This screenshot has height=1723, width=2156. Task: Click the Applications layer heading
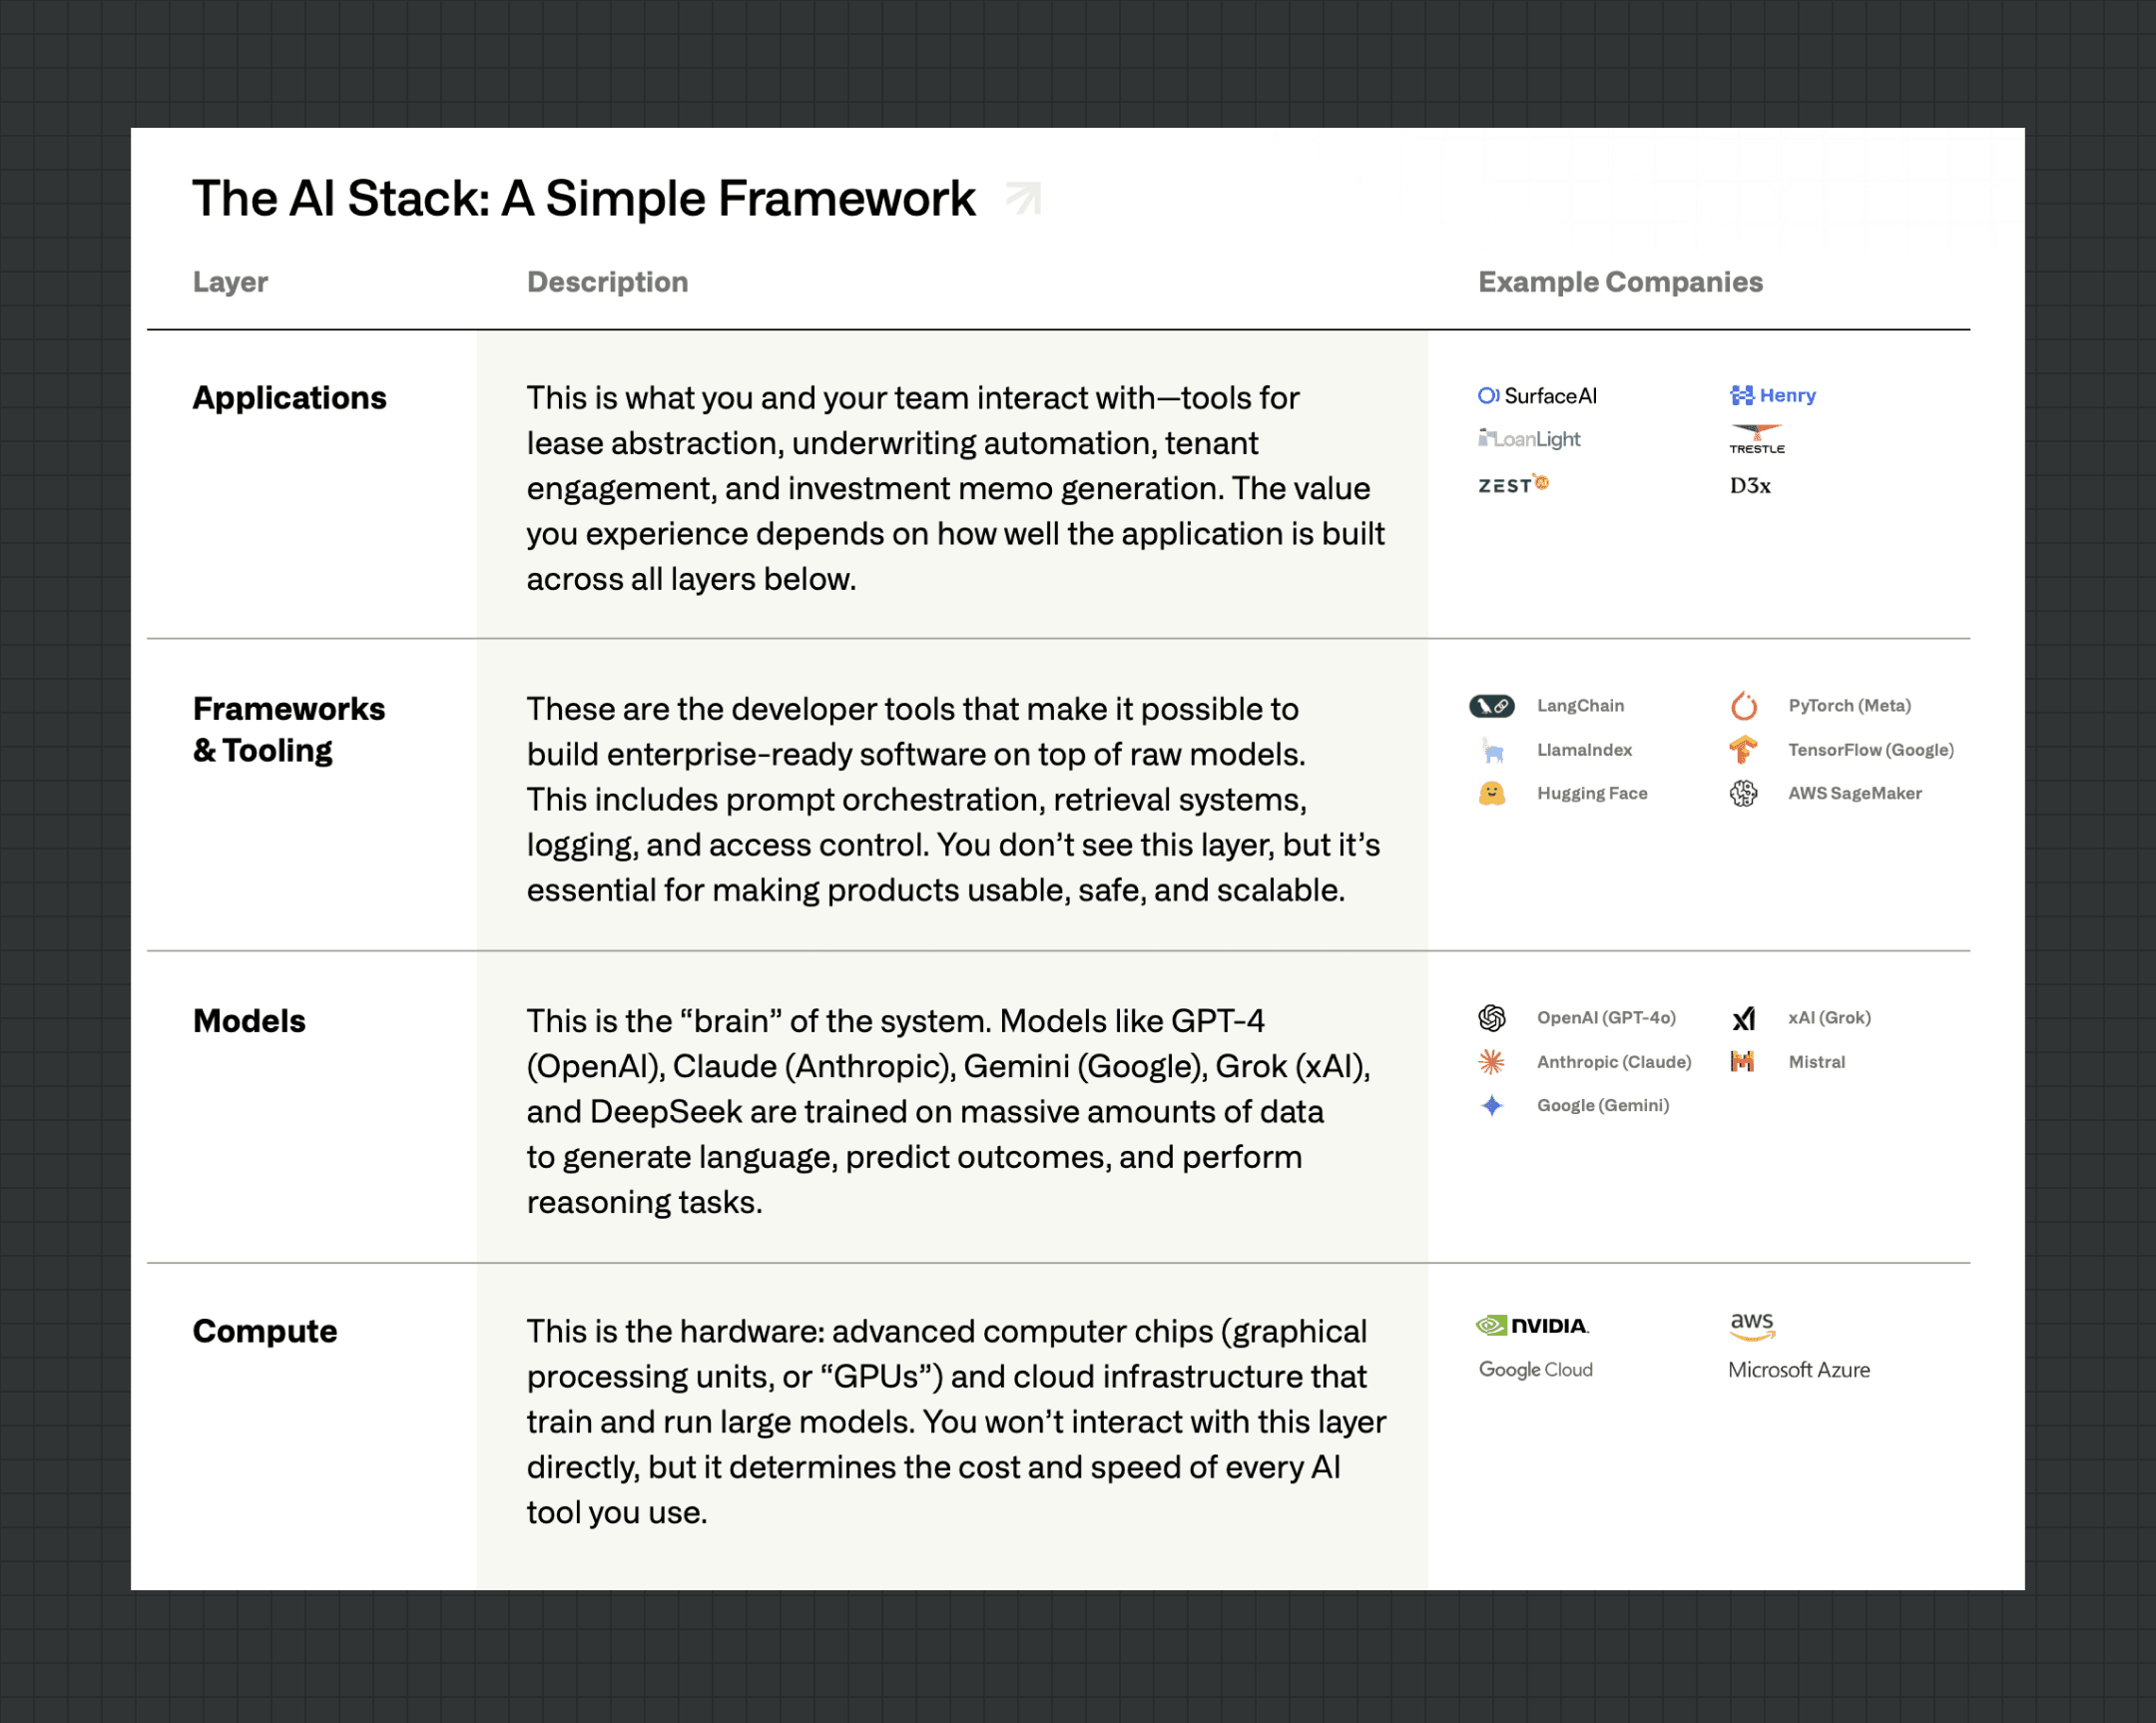tap(289, 398)
